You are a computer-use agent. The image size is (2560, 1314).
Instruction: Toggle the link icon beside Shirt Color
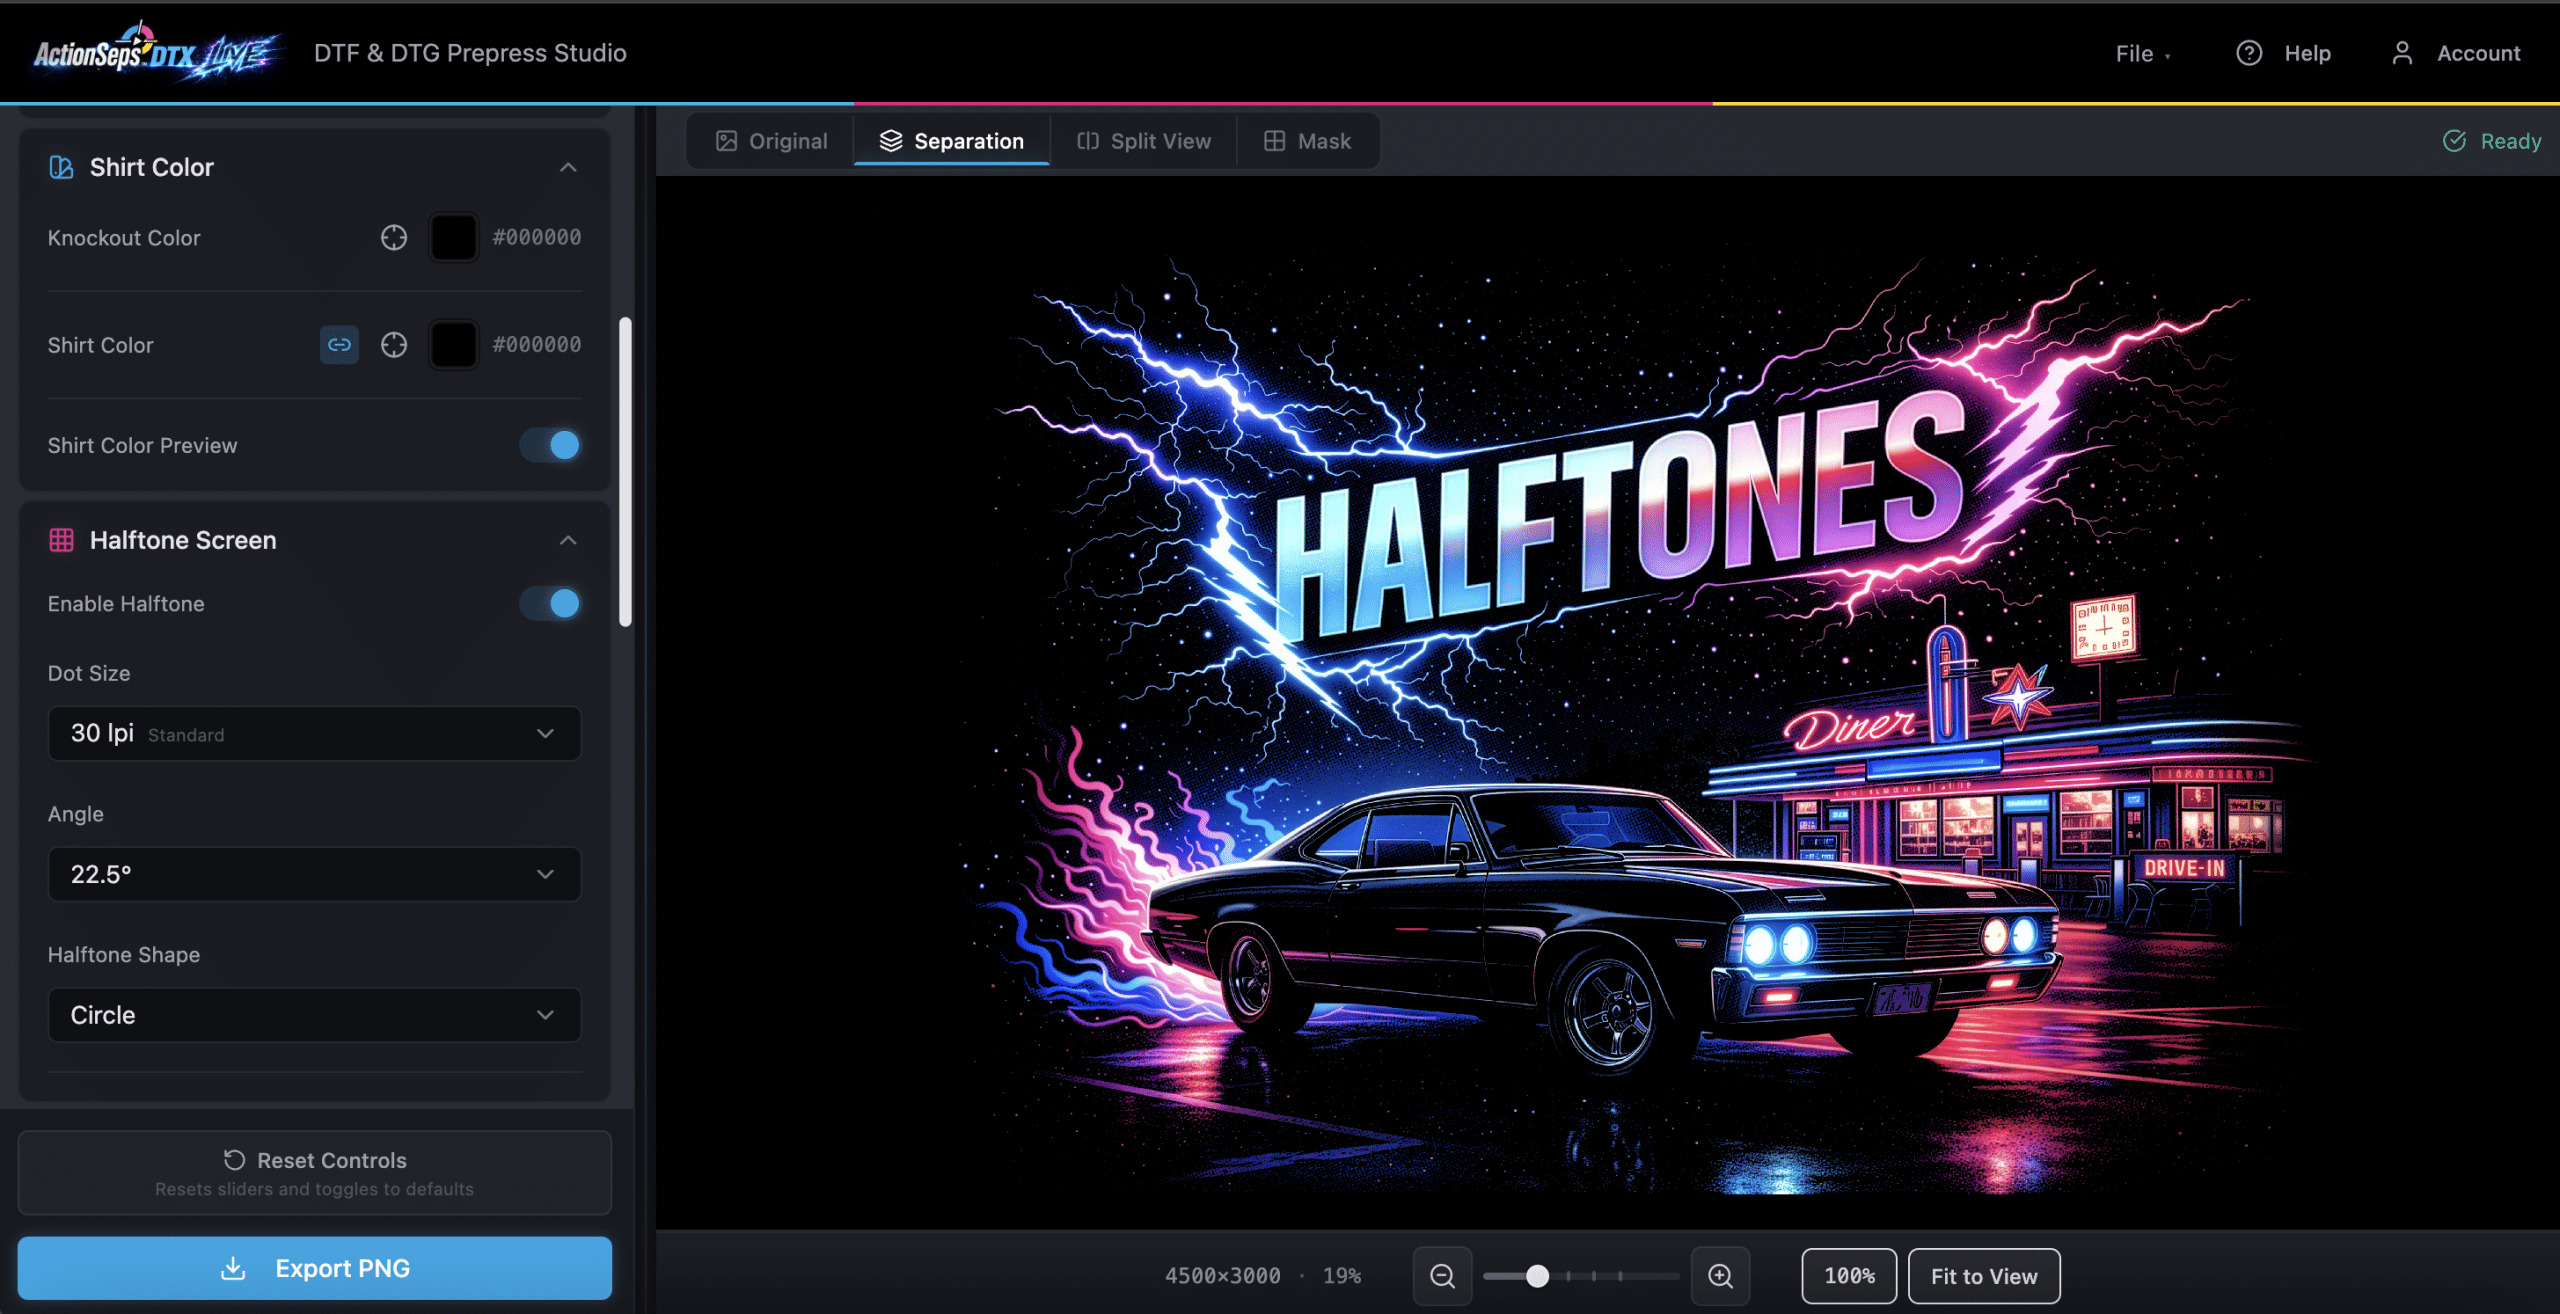pos(339,345)
